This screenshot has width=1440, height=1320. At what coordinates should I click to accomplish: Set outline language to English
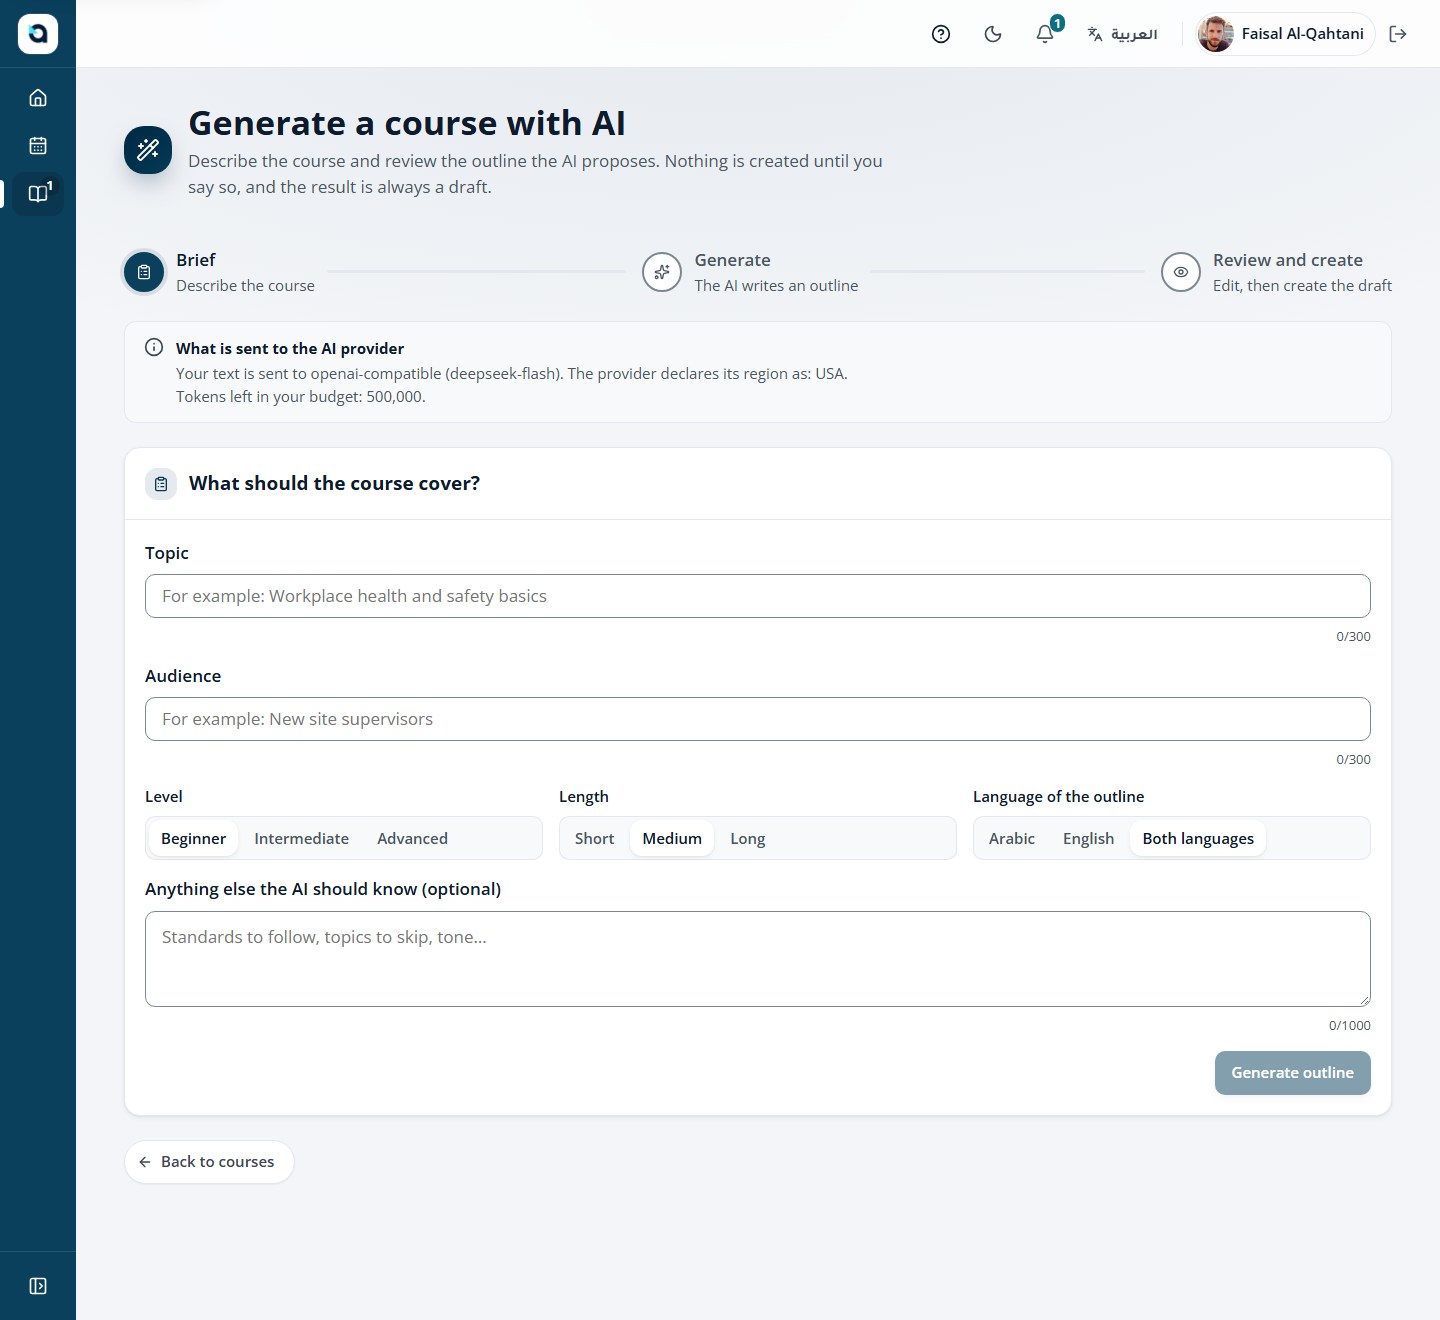point(1088,838)
